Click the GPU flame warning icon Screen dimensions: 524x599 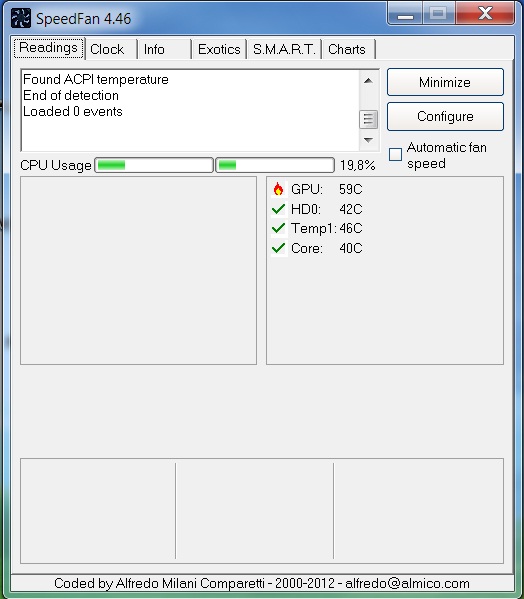pos(278,189)
